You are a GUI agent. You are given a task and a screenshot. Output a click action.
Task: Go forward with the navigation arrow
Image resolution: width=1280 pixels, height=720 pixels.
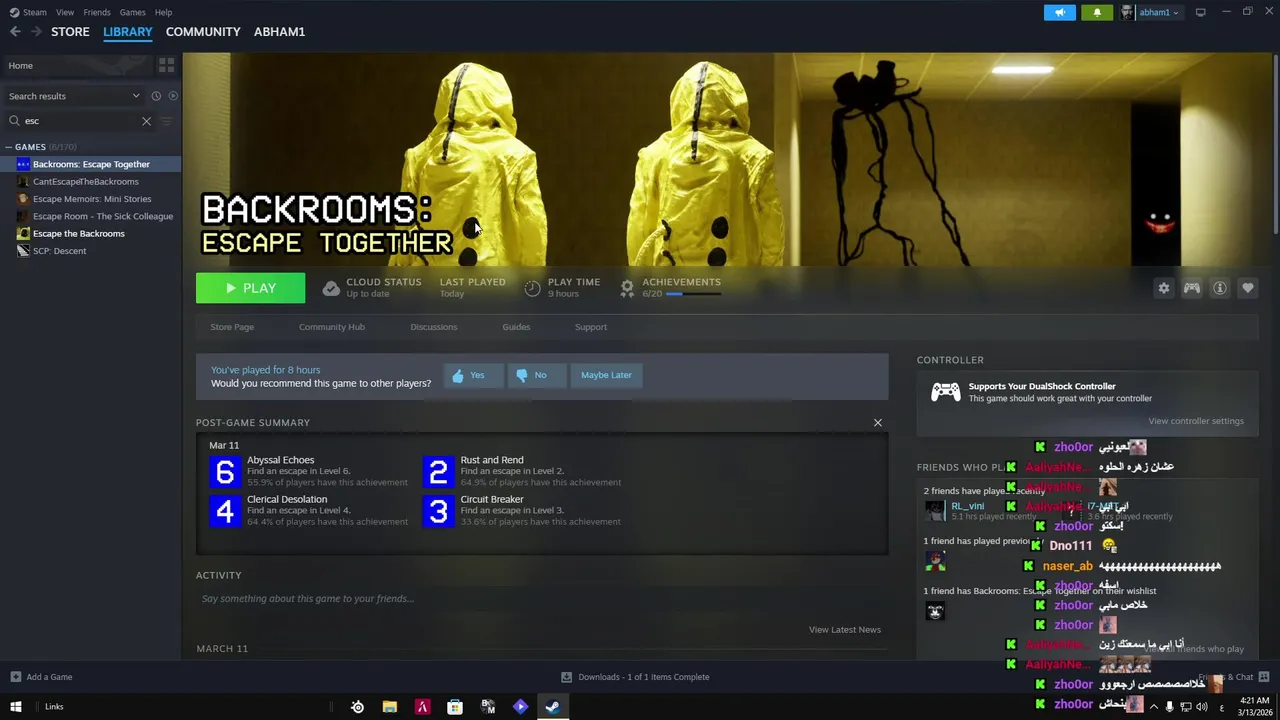36,32
